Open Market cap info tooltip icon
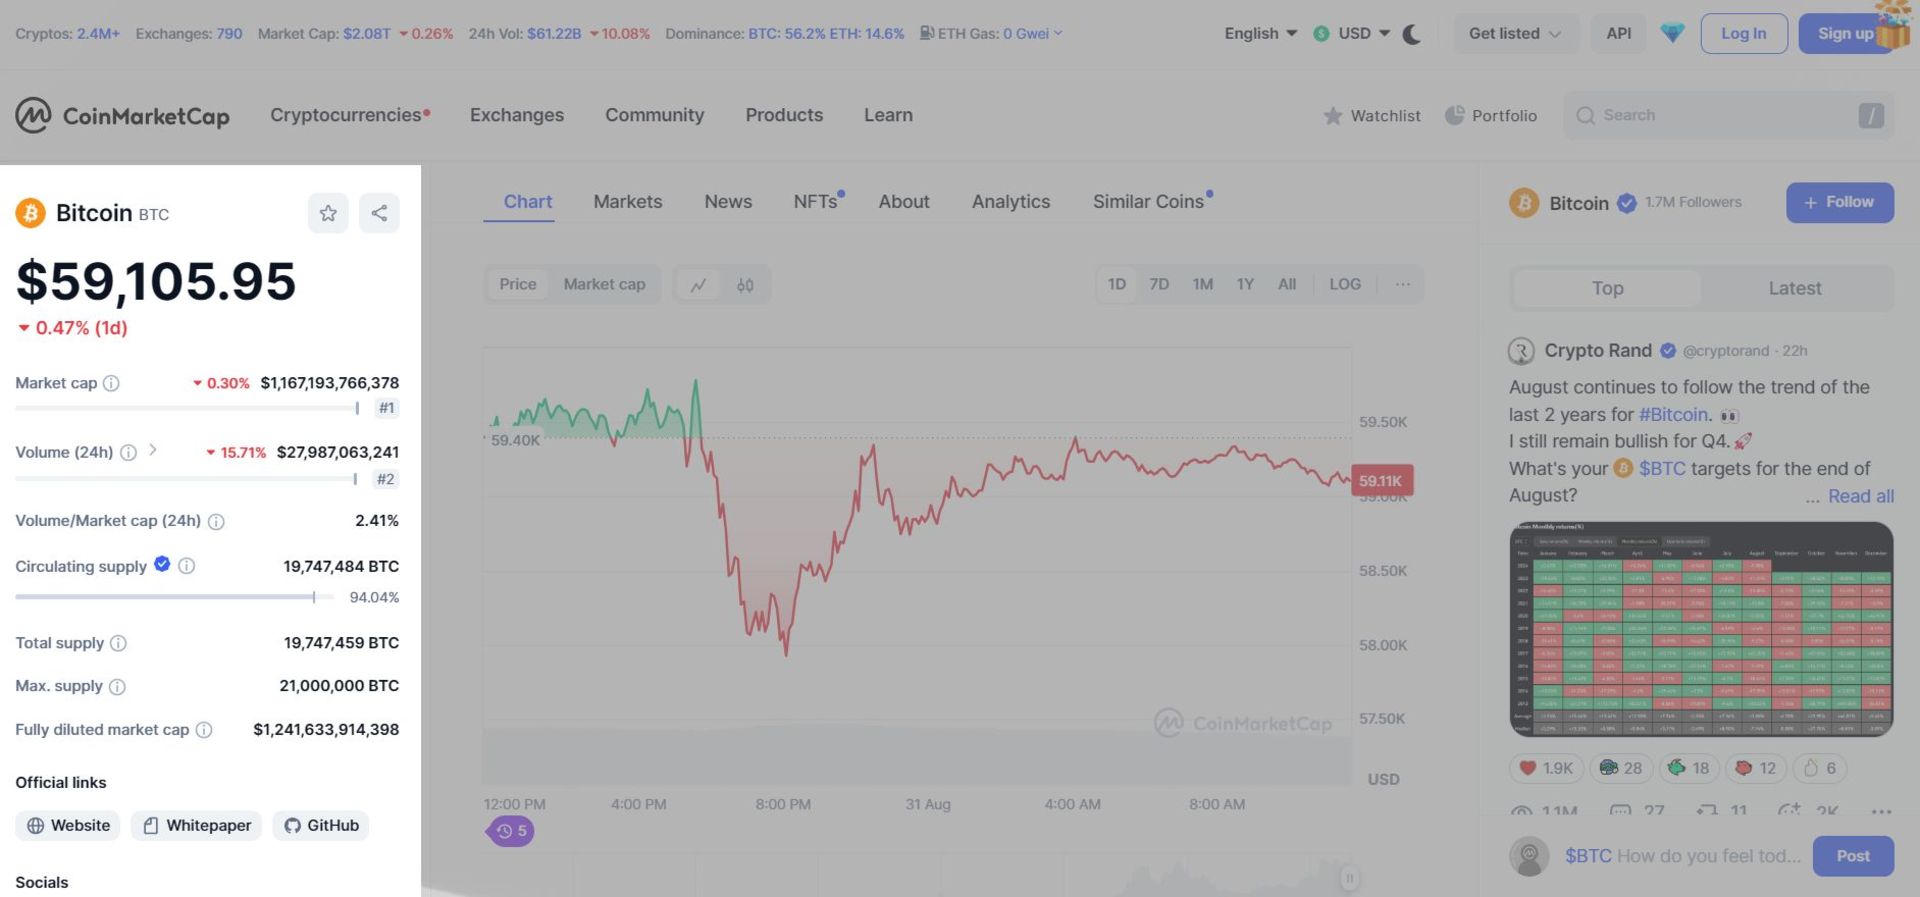 tap(112, 383)
